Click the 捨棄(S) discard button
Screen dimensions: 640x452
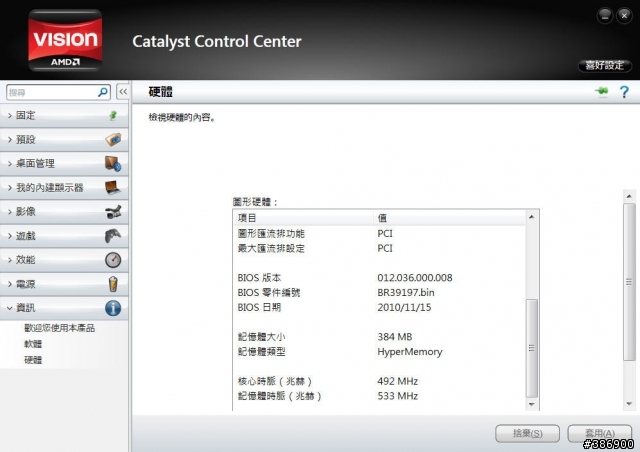(x=527, y=433)
